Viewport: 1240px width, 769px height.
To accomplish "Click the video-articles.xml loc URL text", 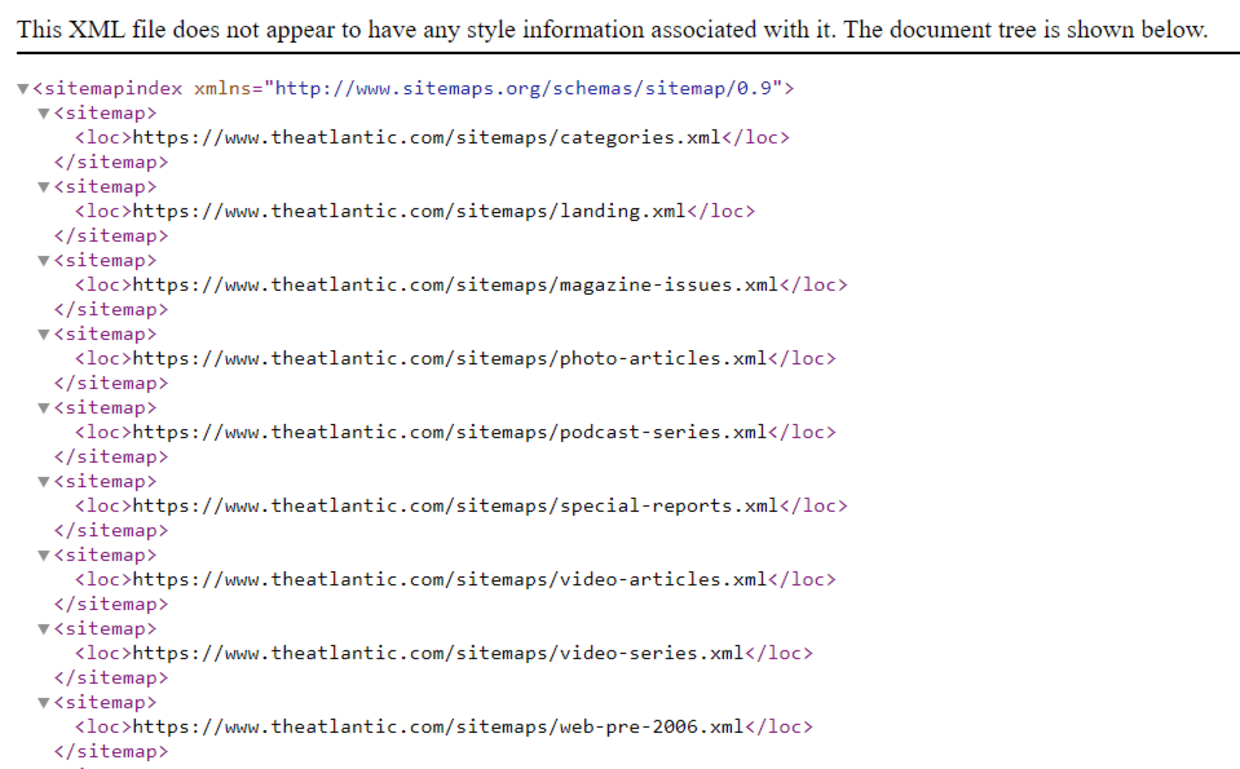I will pos(449,580).
